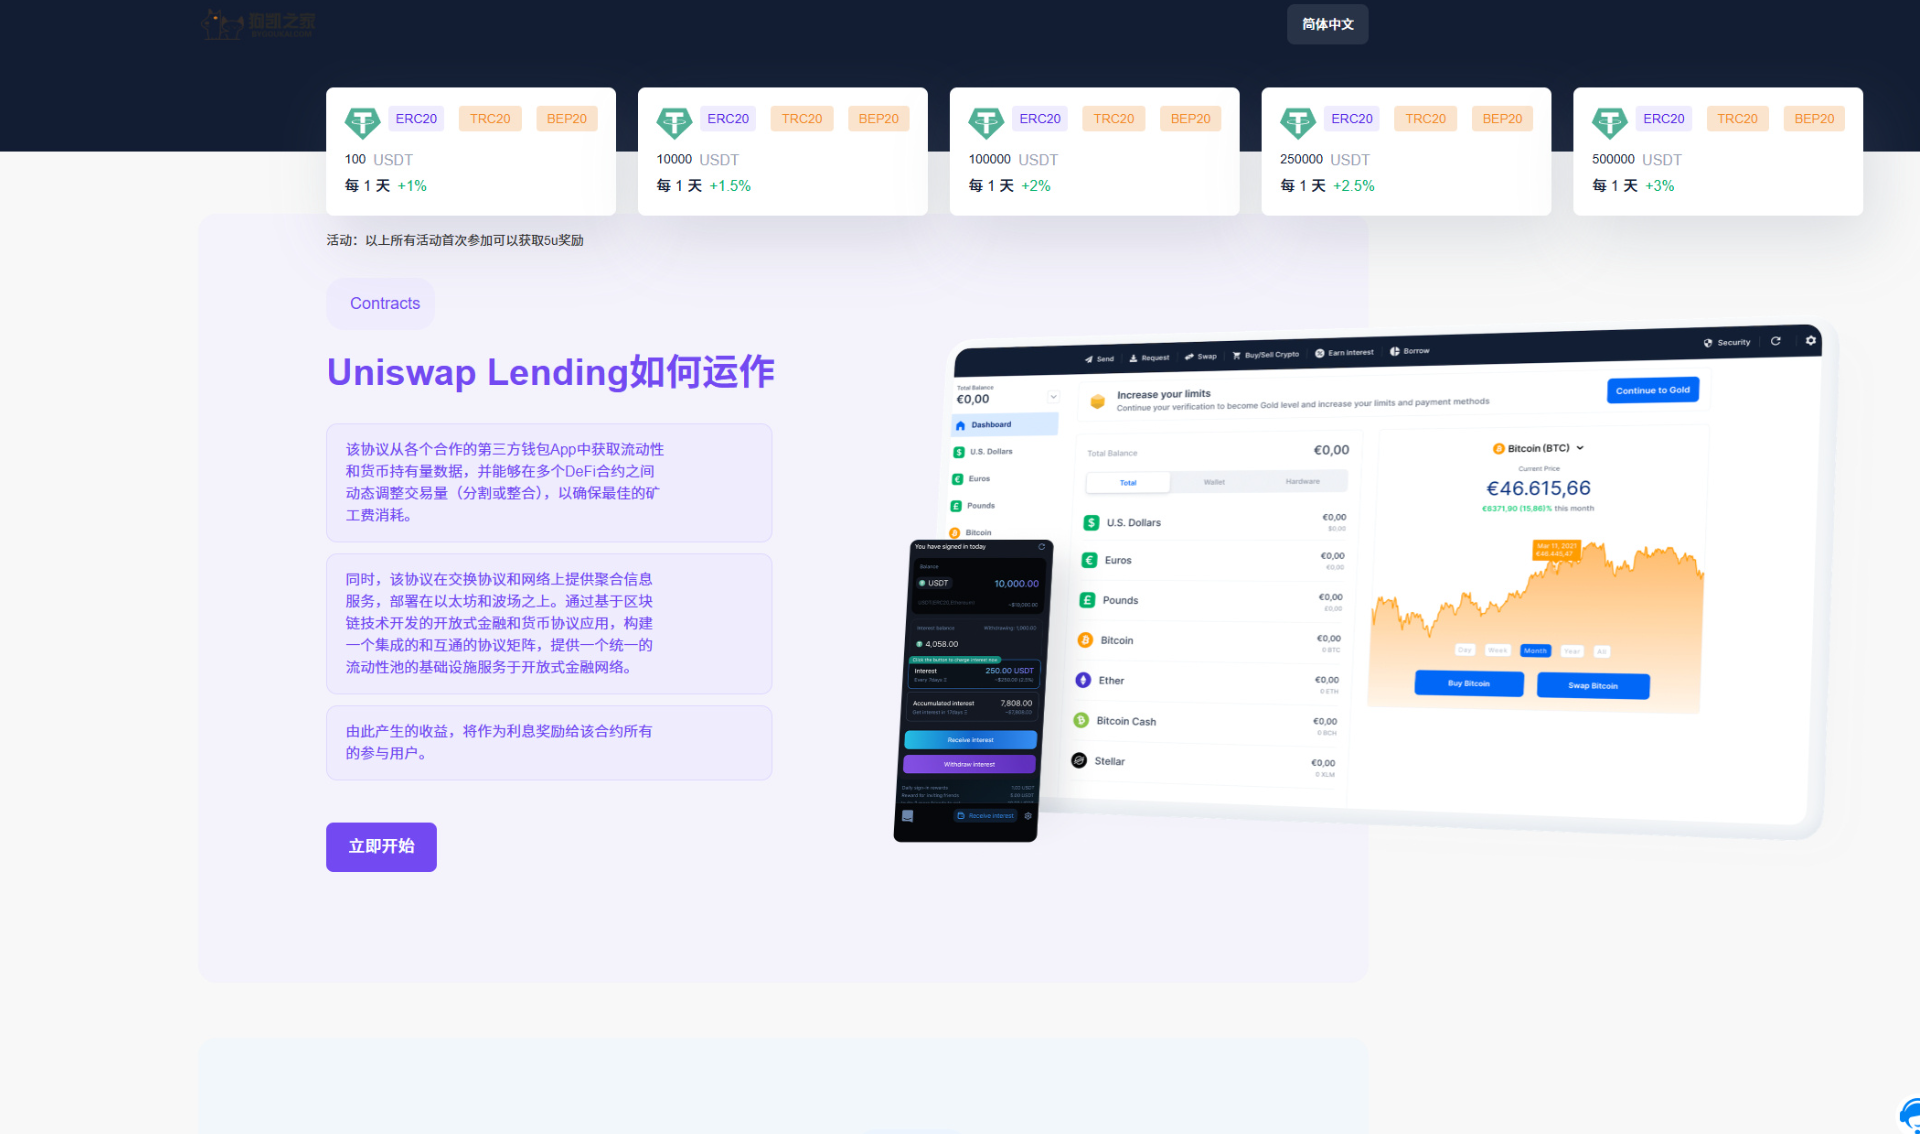The height and width of the screenshot is (1134, 1920).
Task: Click the 立即开始 button
Action: tap(381, 847)
